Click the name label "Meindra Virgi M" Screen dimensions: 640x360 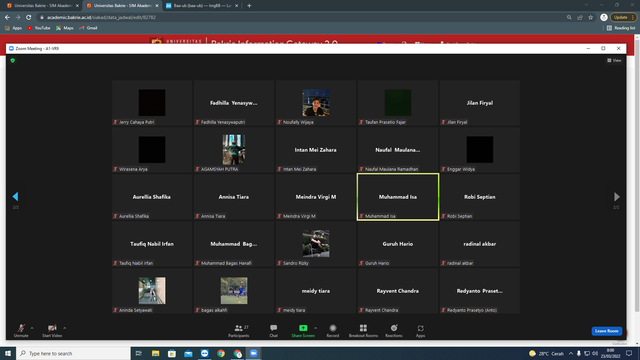coord(299,216)
